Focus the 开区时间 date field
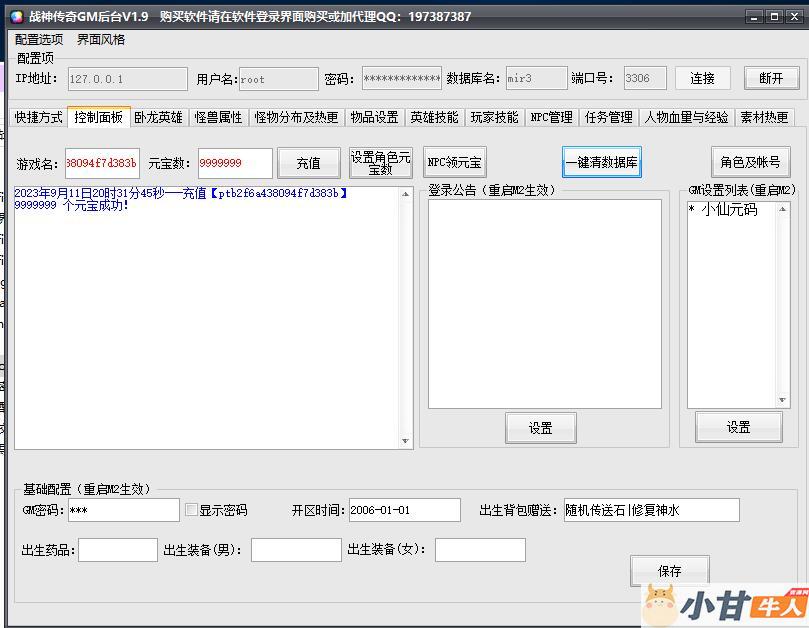 404,510
